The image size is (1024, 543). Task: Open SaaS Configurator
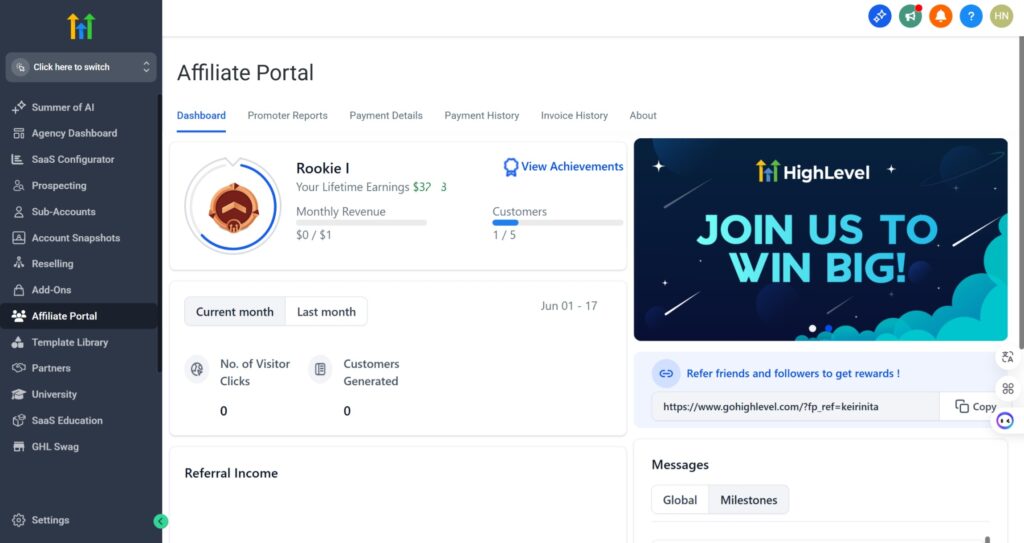click(72, 159)
